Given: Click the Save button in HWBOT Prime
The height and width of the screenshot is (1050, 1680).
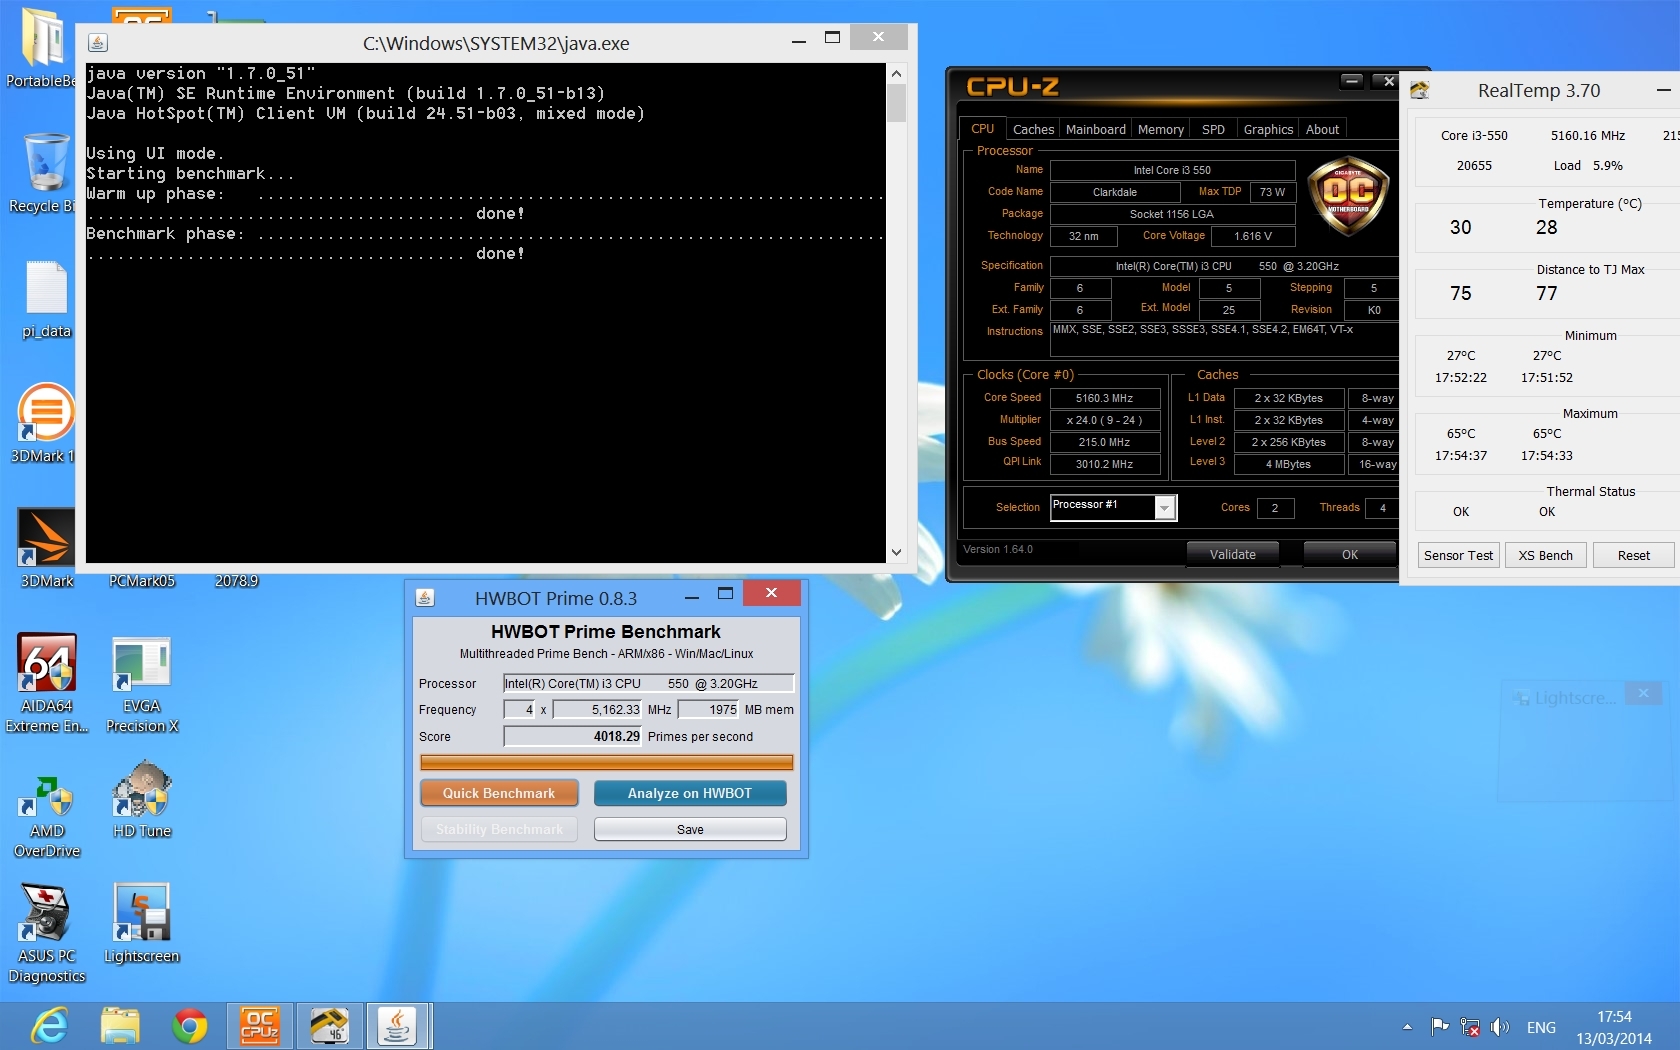Looking at the screenshot, I should pos(690,829).
